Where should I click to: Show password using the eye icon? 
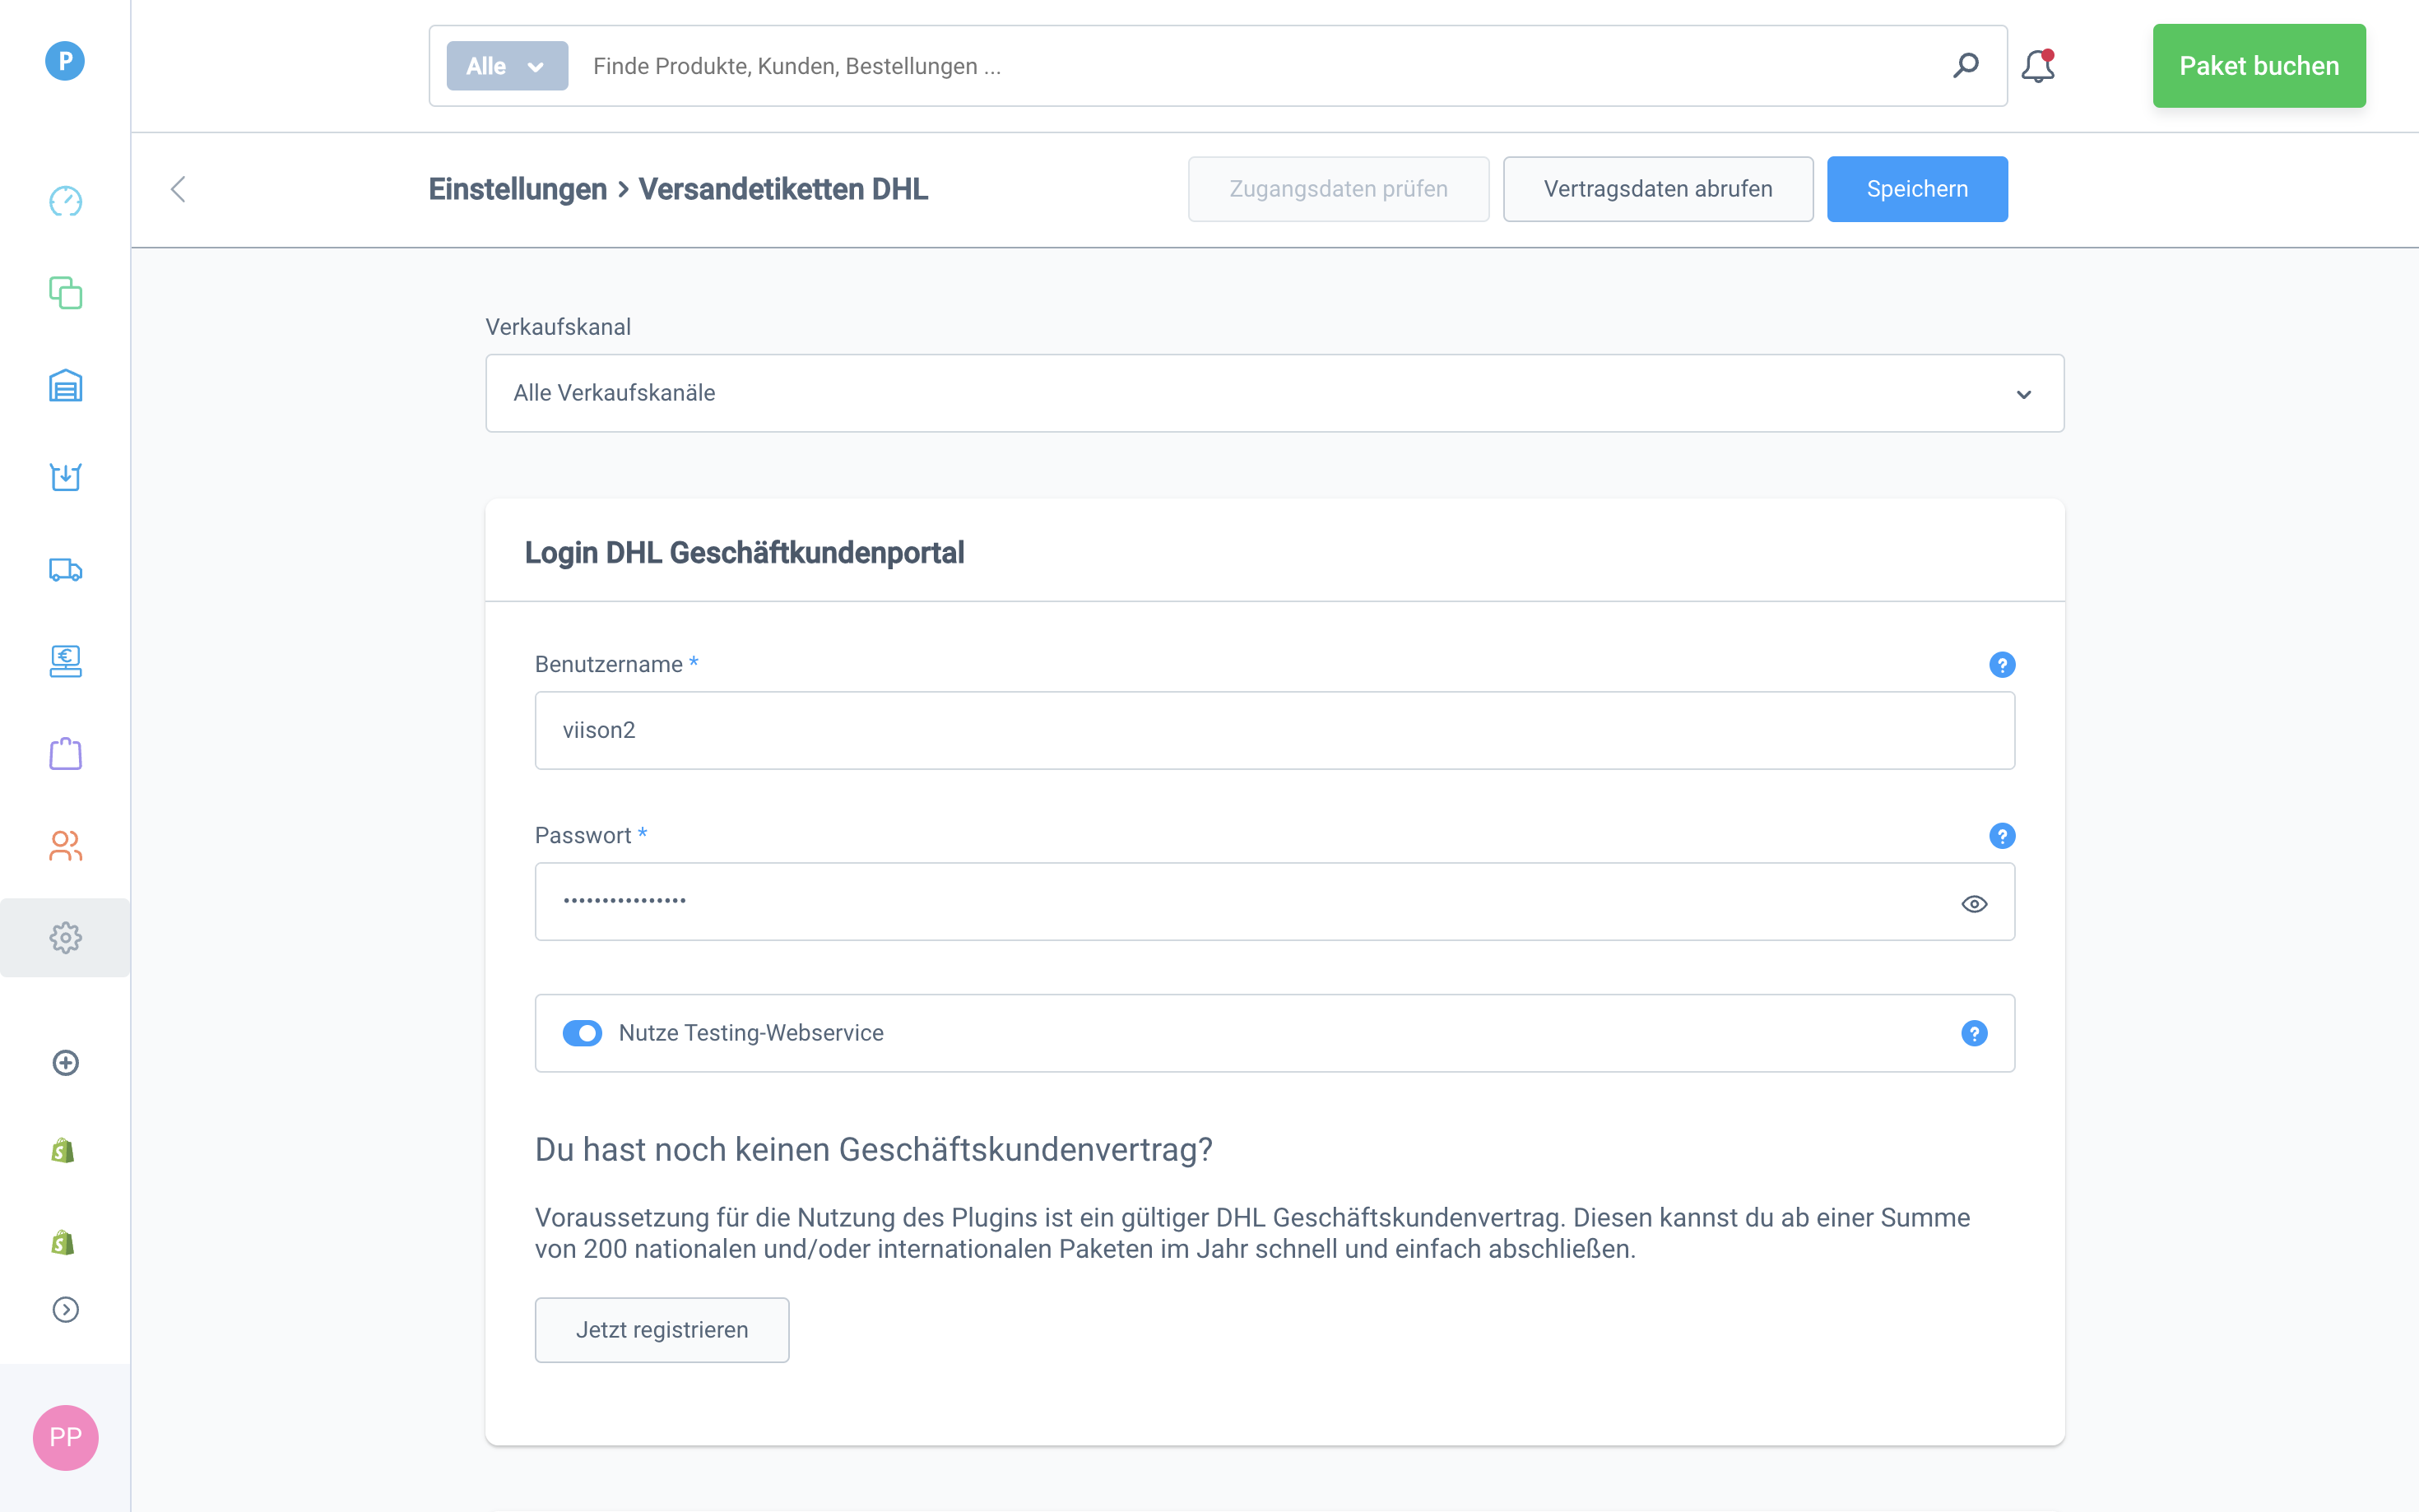point(1973,904)
